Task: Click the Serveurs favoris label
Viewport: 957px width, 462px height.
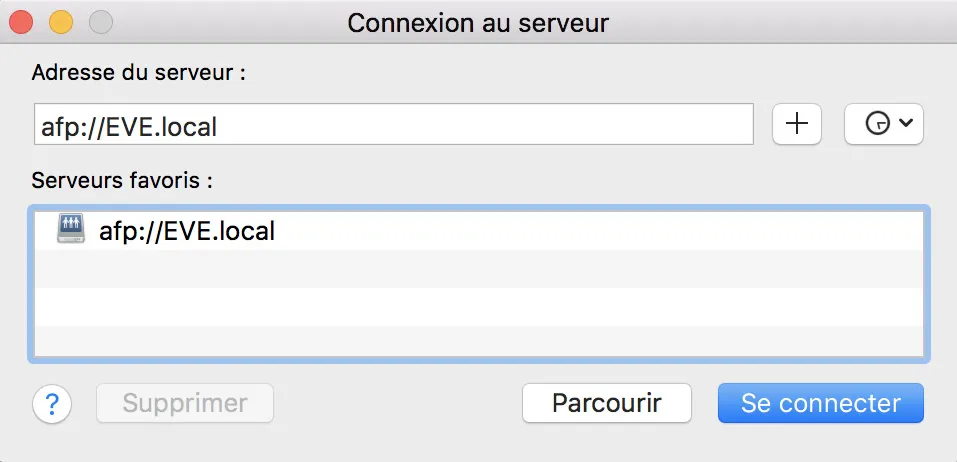Action: coord(122,181)
